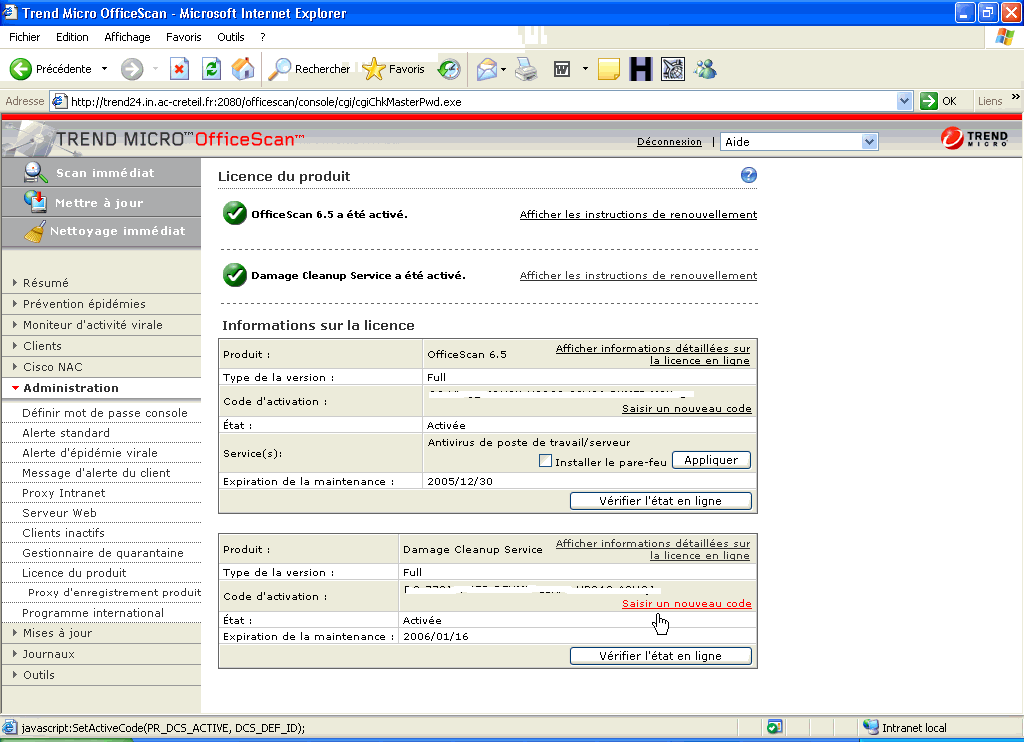Open the Edition menu
The width and height of the screenshot is (1024, 742).
[x=72, y=37]
